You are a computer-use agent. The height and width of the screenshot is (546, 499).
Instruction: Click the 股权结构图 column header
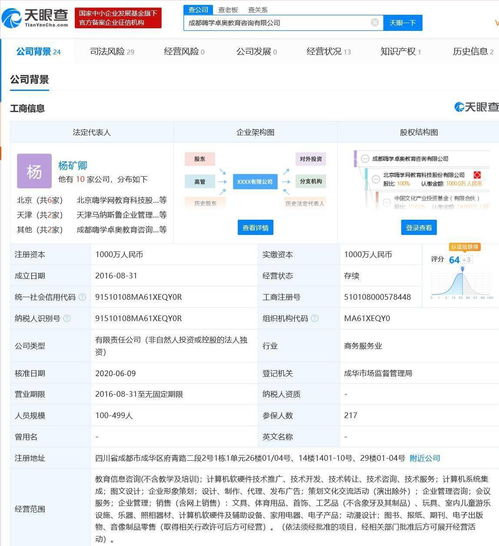(x=419, y=132)
